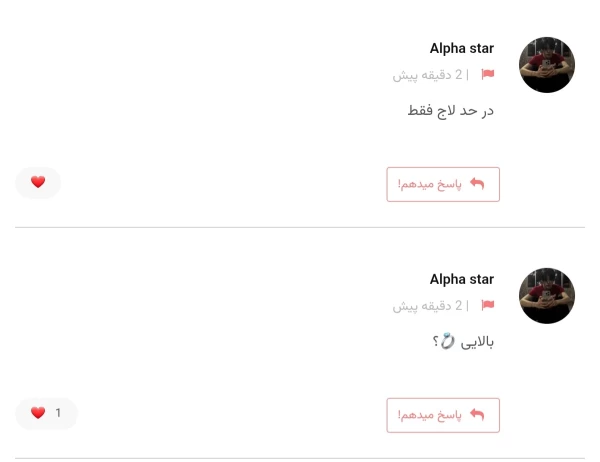Click the second comment's "2 دقیقه پیش" timestamp

(x=428, y=306)
